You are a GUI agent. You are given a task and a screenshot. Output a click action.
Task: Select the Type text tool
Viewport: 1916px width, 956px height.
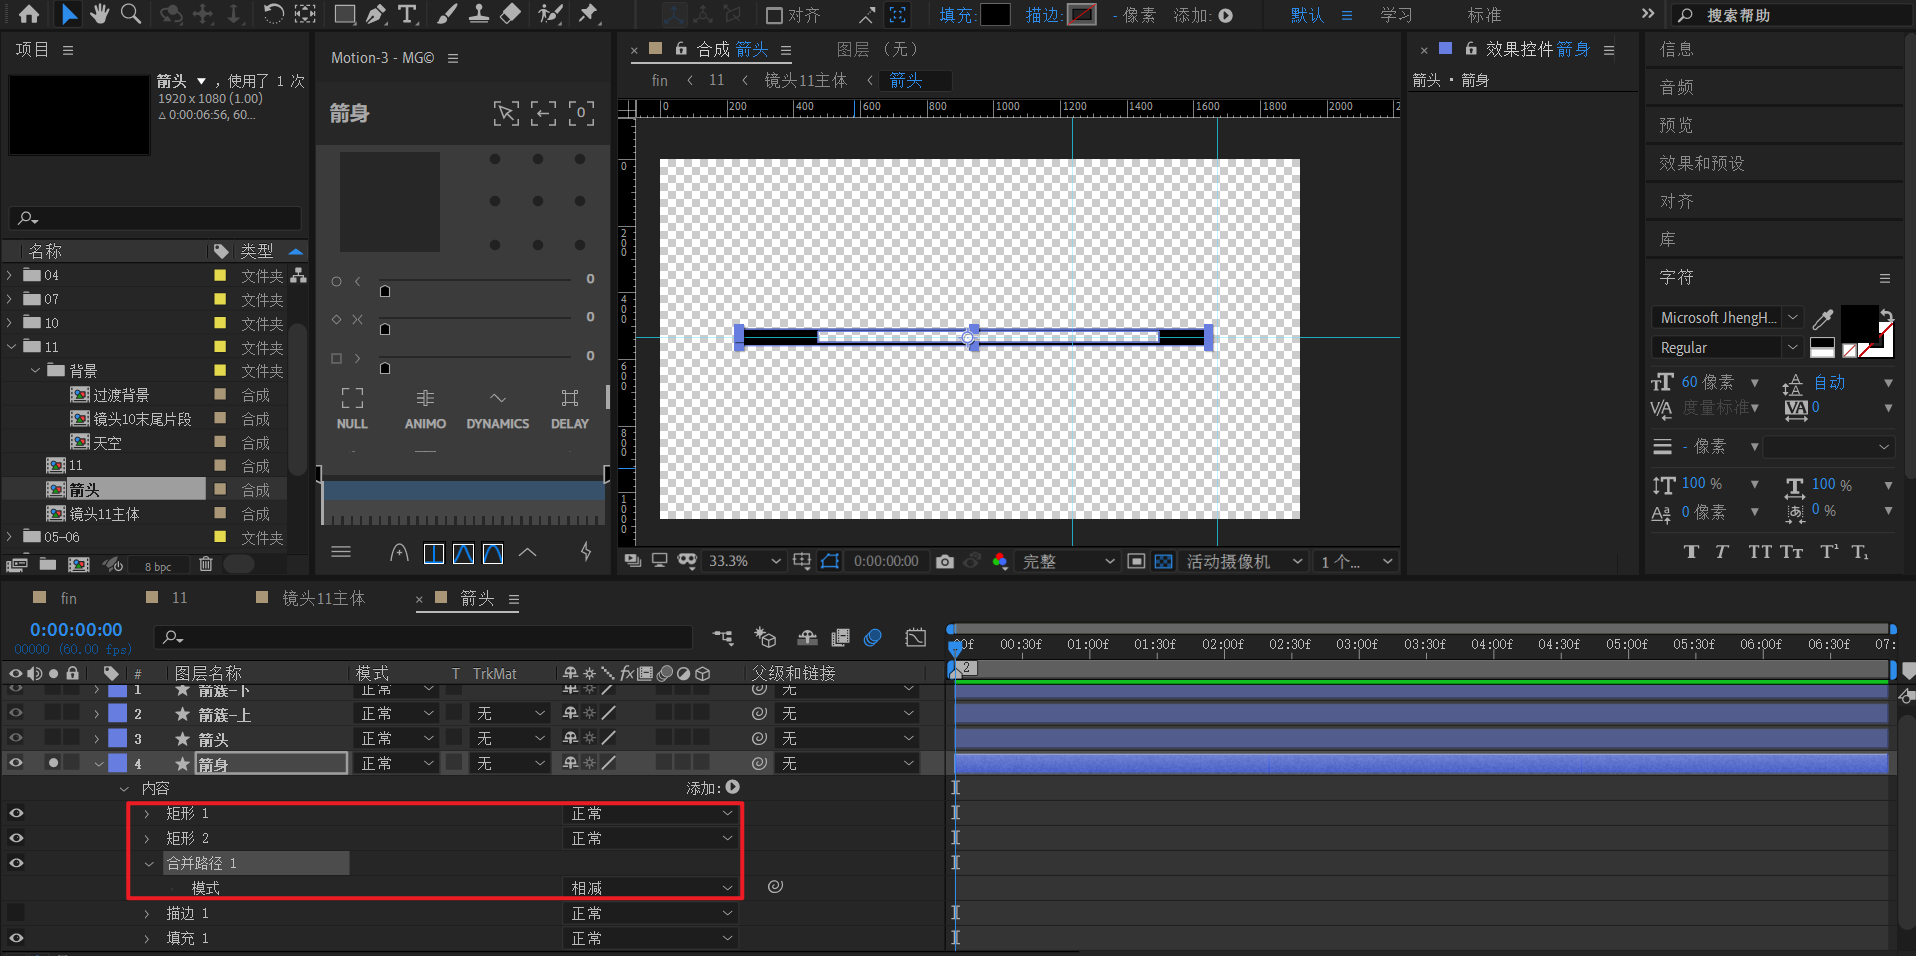click(x=407, y=14)
